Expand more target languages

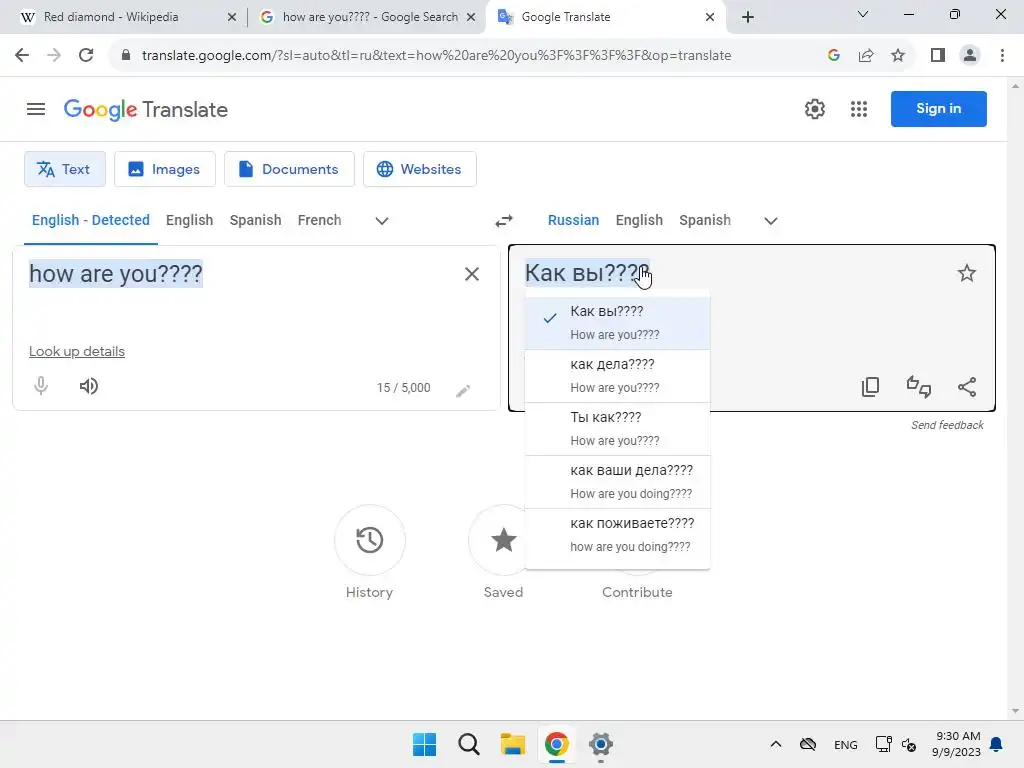pyautogui.click(x=771, y=221)
